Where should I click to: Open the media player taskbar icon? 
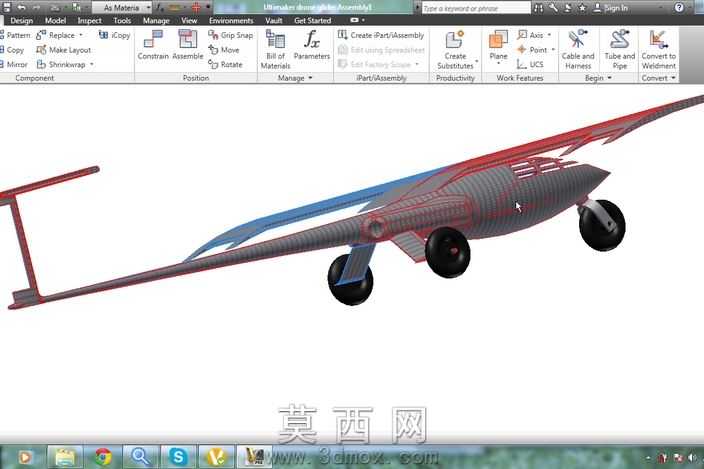click(26, 457)
